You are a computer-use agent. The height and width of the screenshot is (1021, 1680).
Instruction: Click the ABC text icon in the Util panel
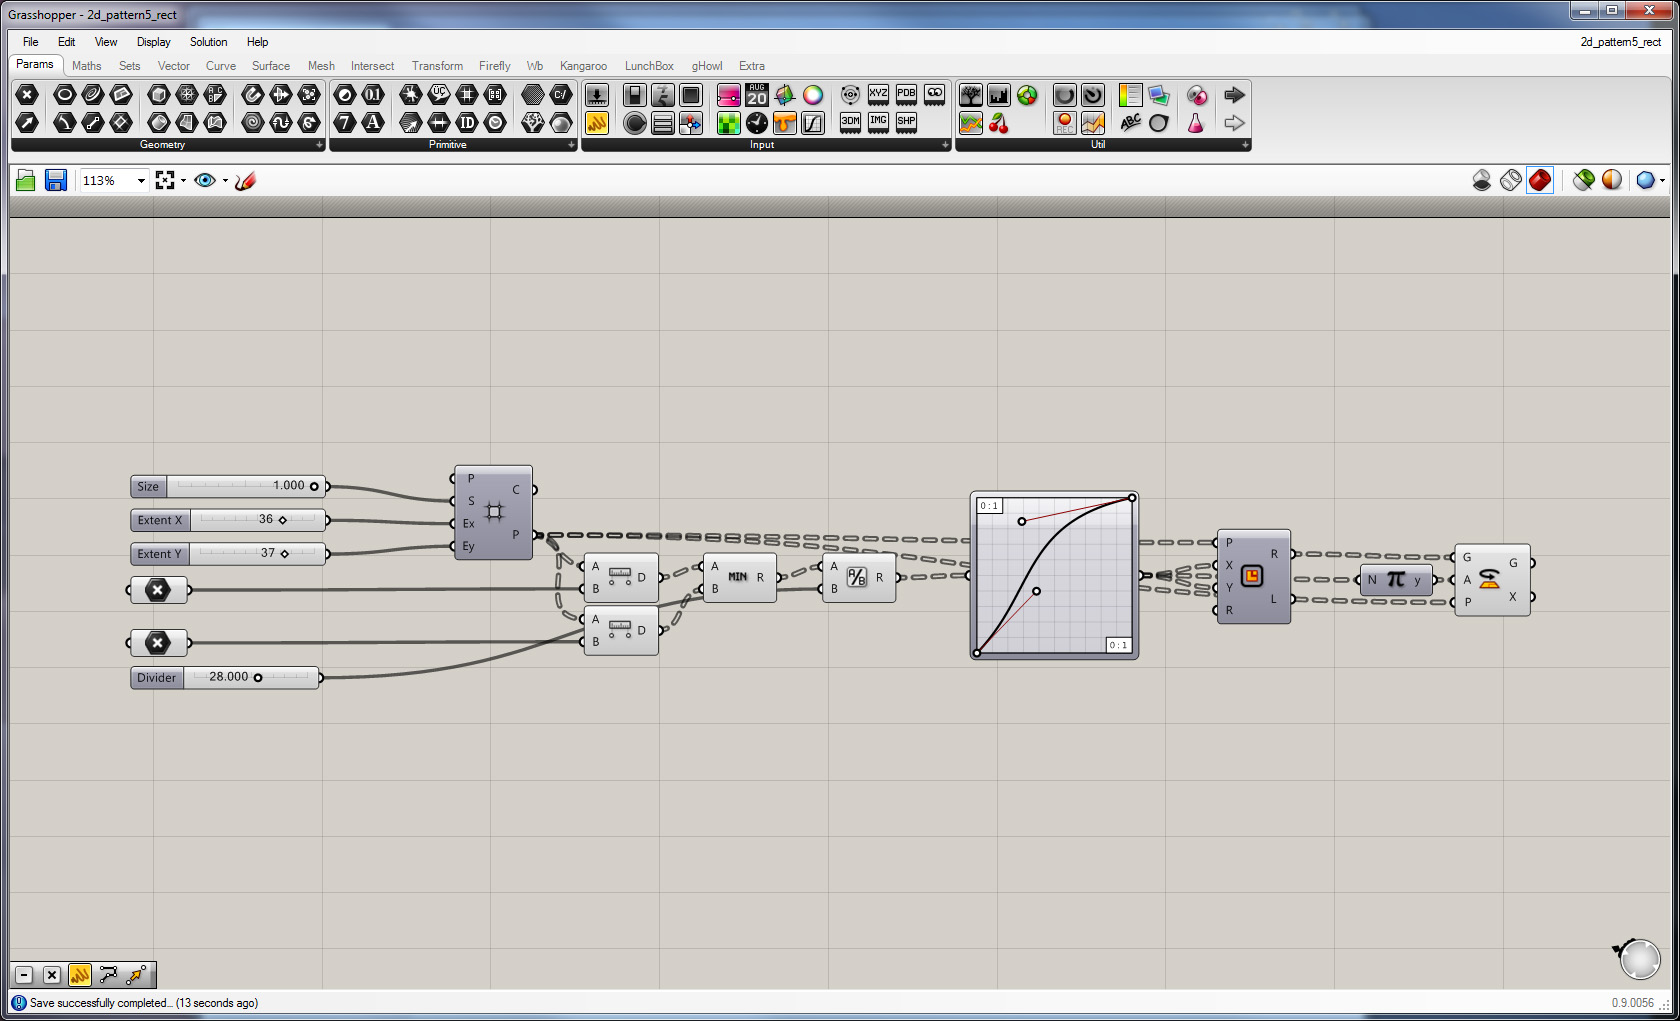click(1130, 123)
